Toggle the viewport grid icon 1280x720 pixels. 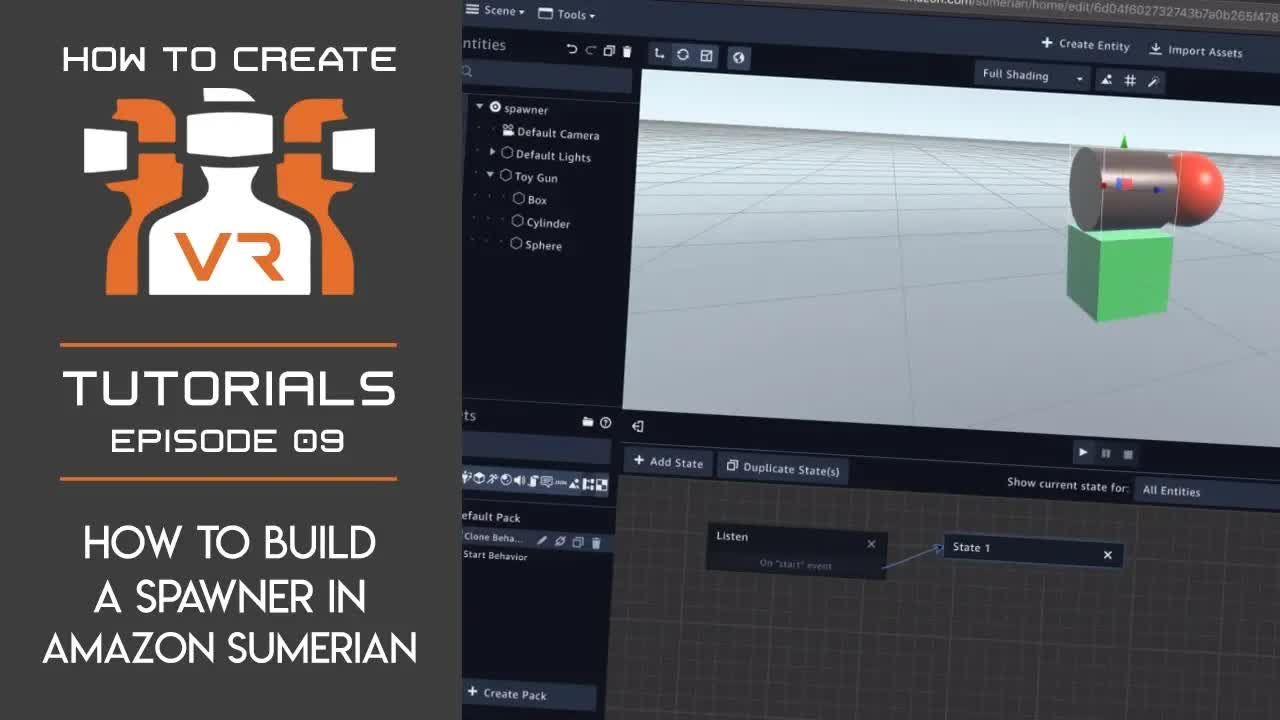1130,80
